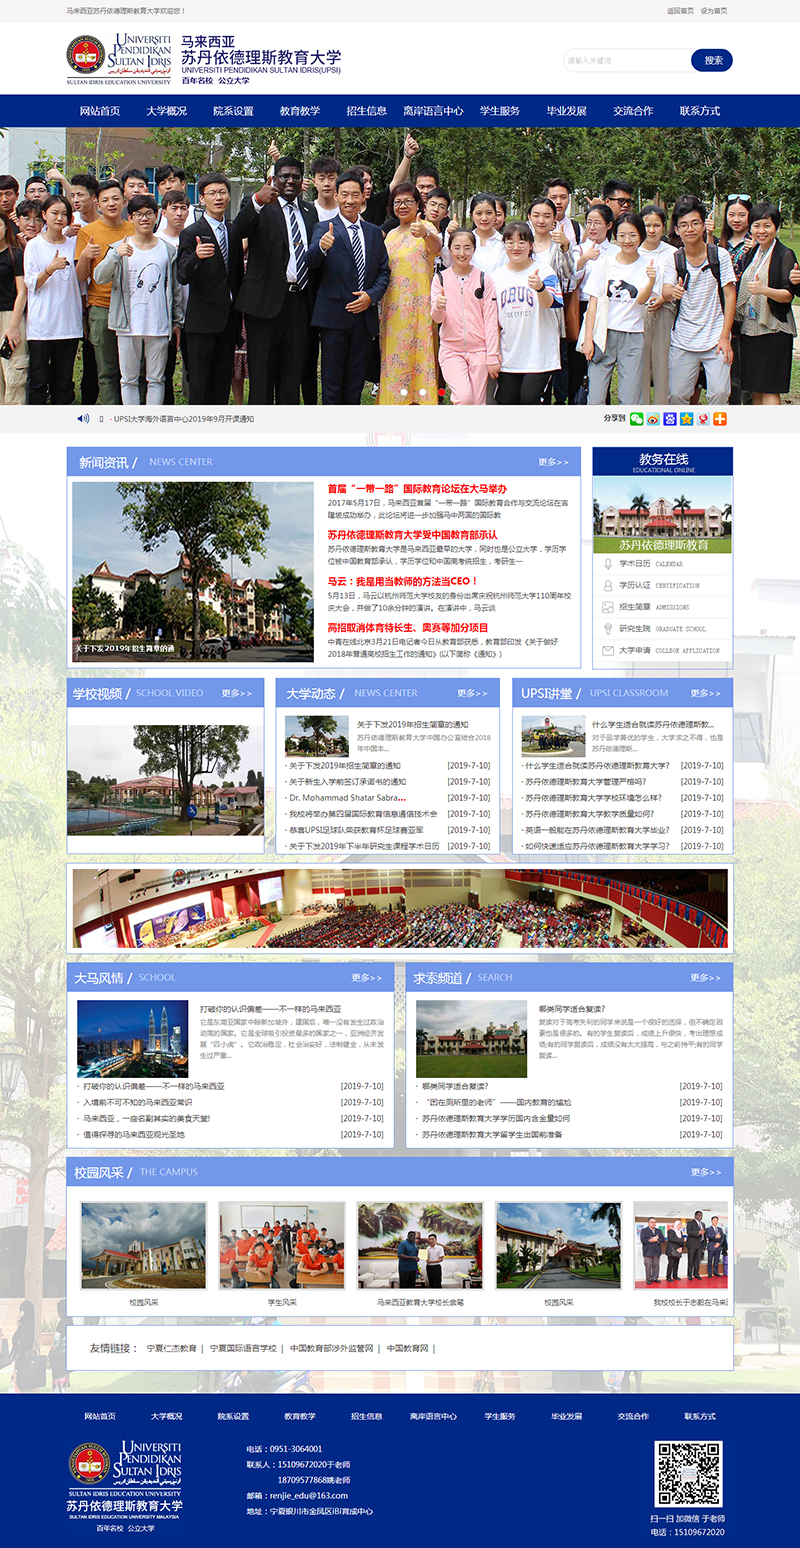
Task: Open the 马来西亚教育大学校长亲笔 thumbnail
Action: click(x=420, y=1245)
